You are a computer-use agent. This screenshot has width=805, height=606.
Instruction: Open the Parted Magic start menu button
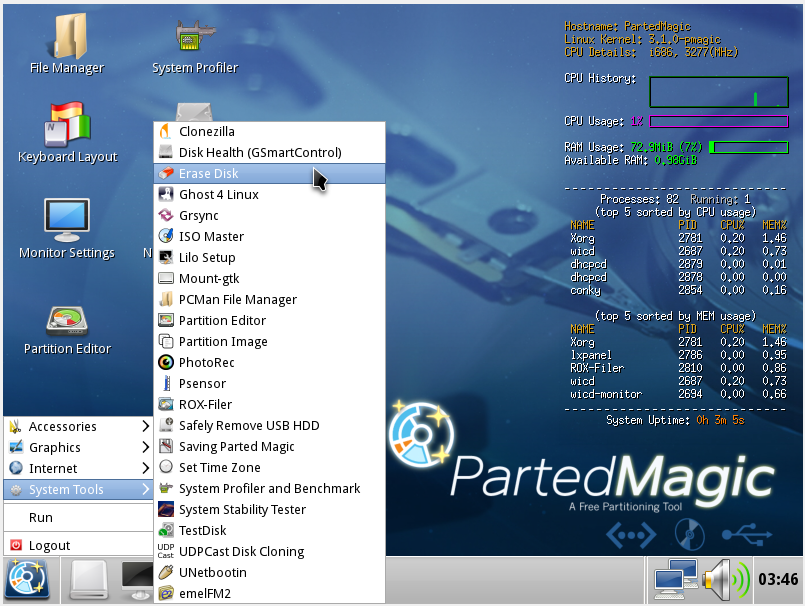coord(28,580)
